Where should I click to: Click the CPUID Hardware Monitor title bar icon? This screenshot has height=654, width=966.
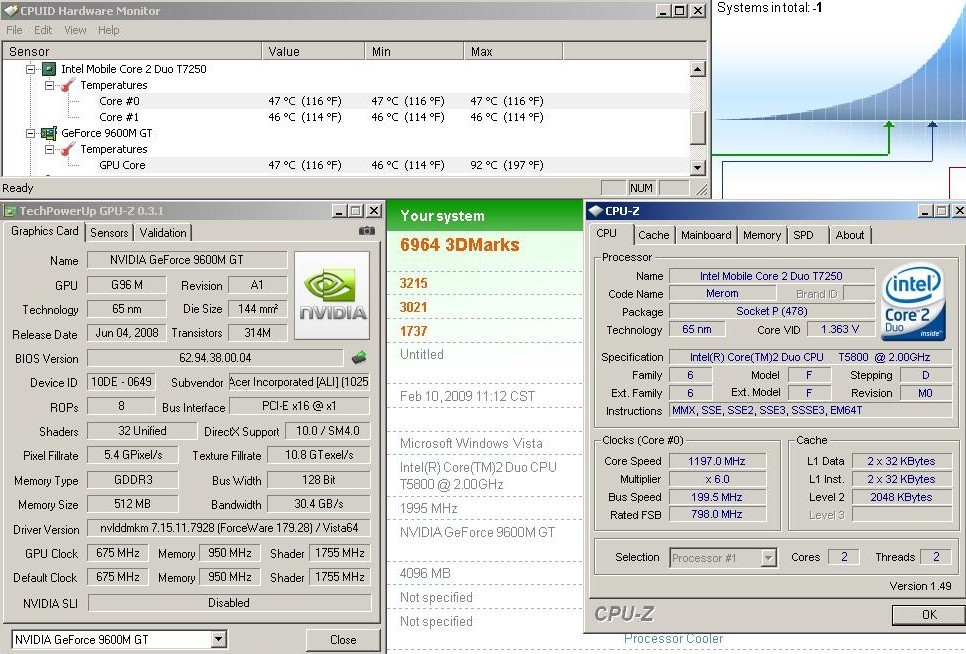click(10, 10)
